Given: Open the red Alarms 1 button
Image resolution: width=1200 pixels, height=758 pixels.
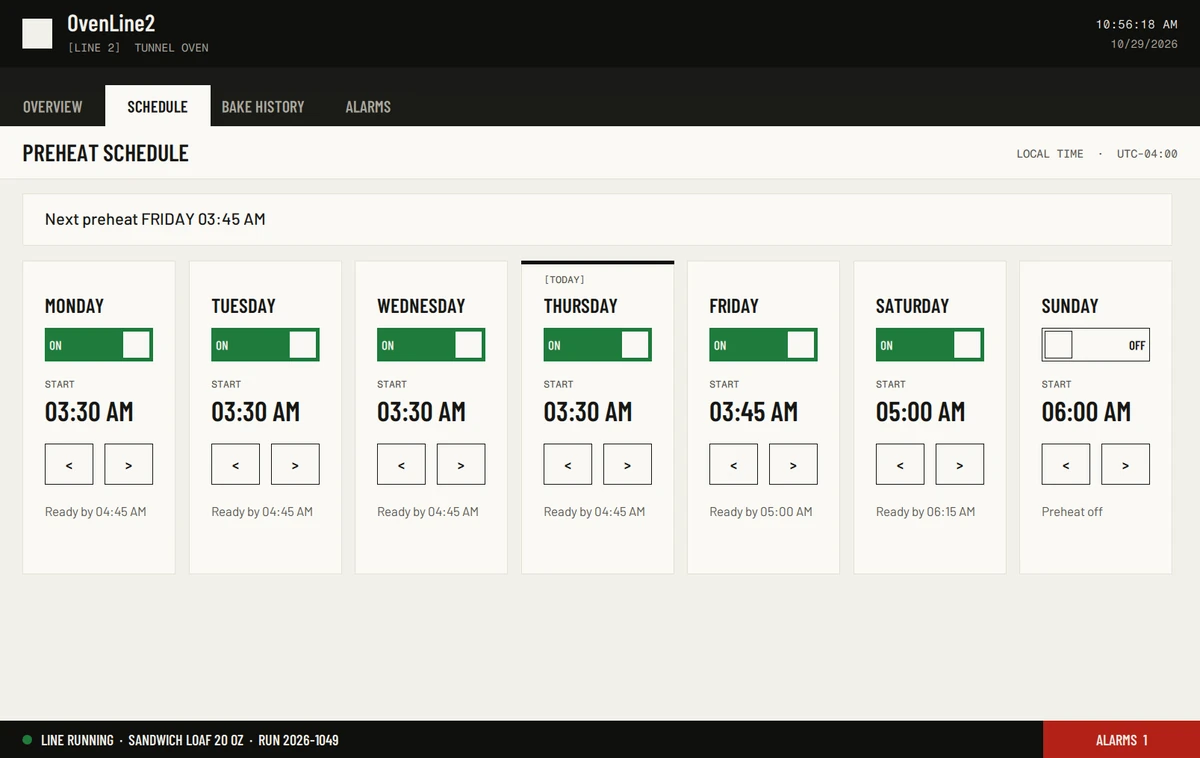Looking at the screenshot, I should (x=1121, y=740).
